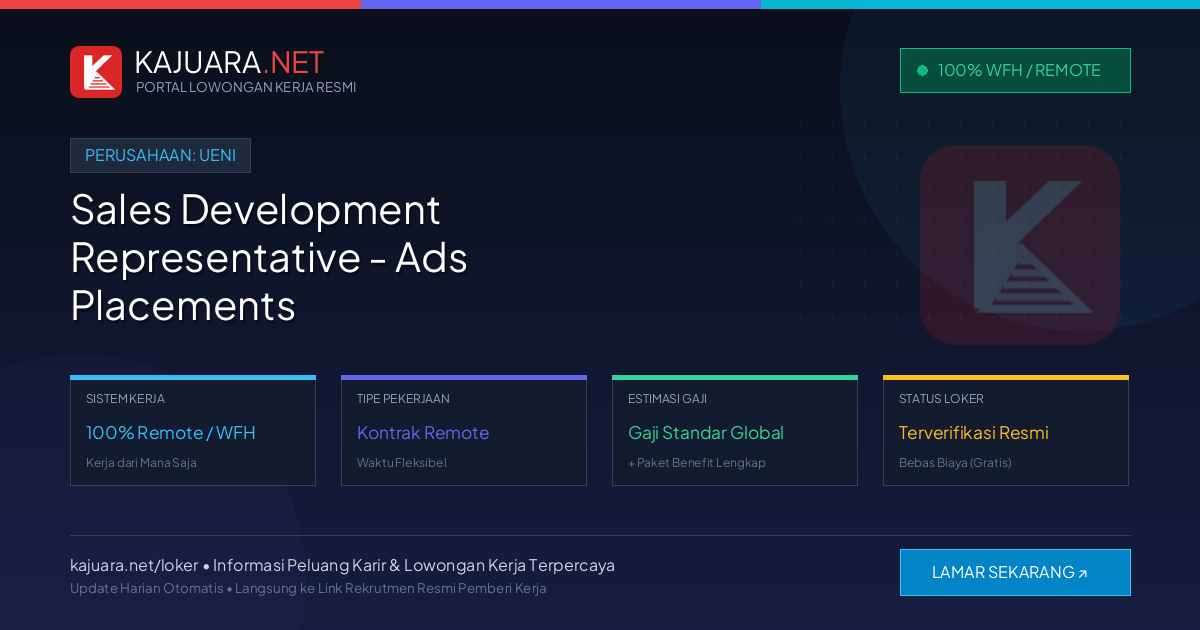Click the green dot in the remote badge
Viewport: 1200px width, 630px height.
coord(922,70)
